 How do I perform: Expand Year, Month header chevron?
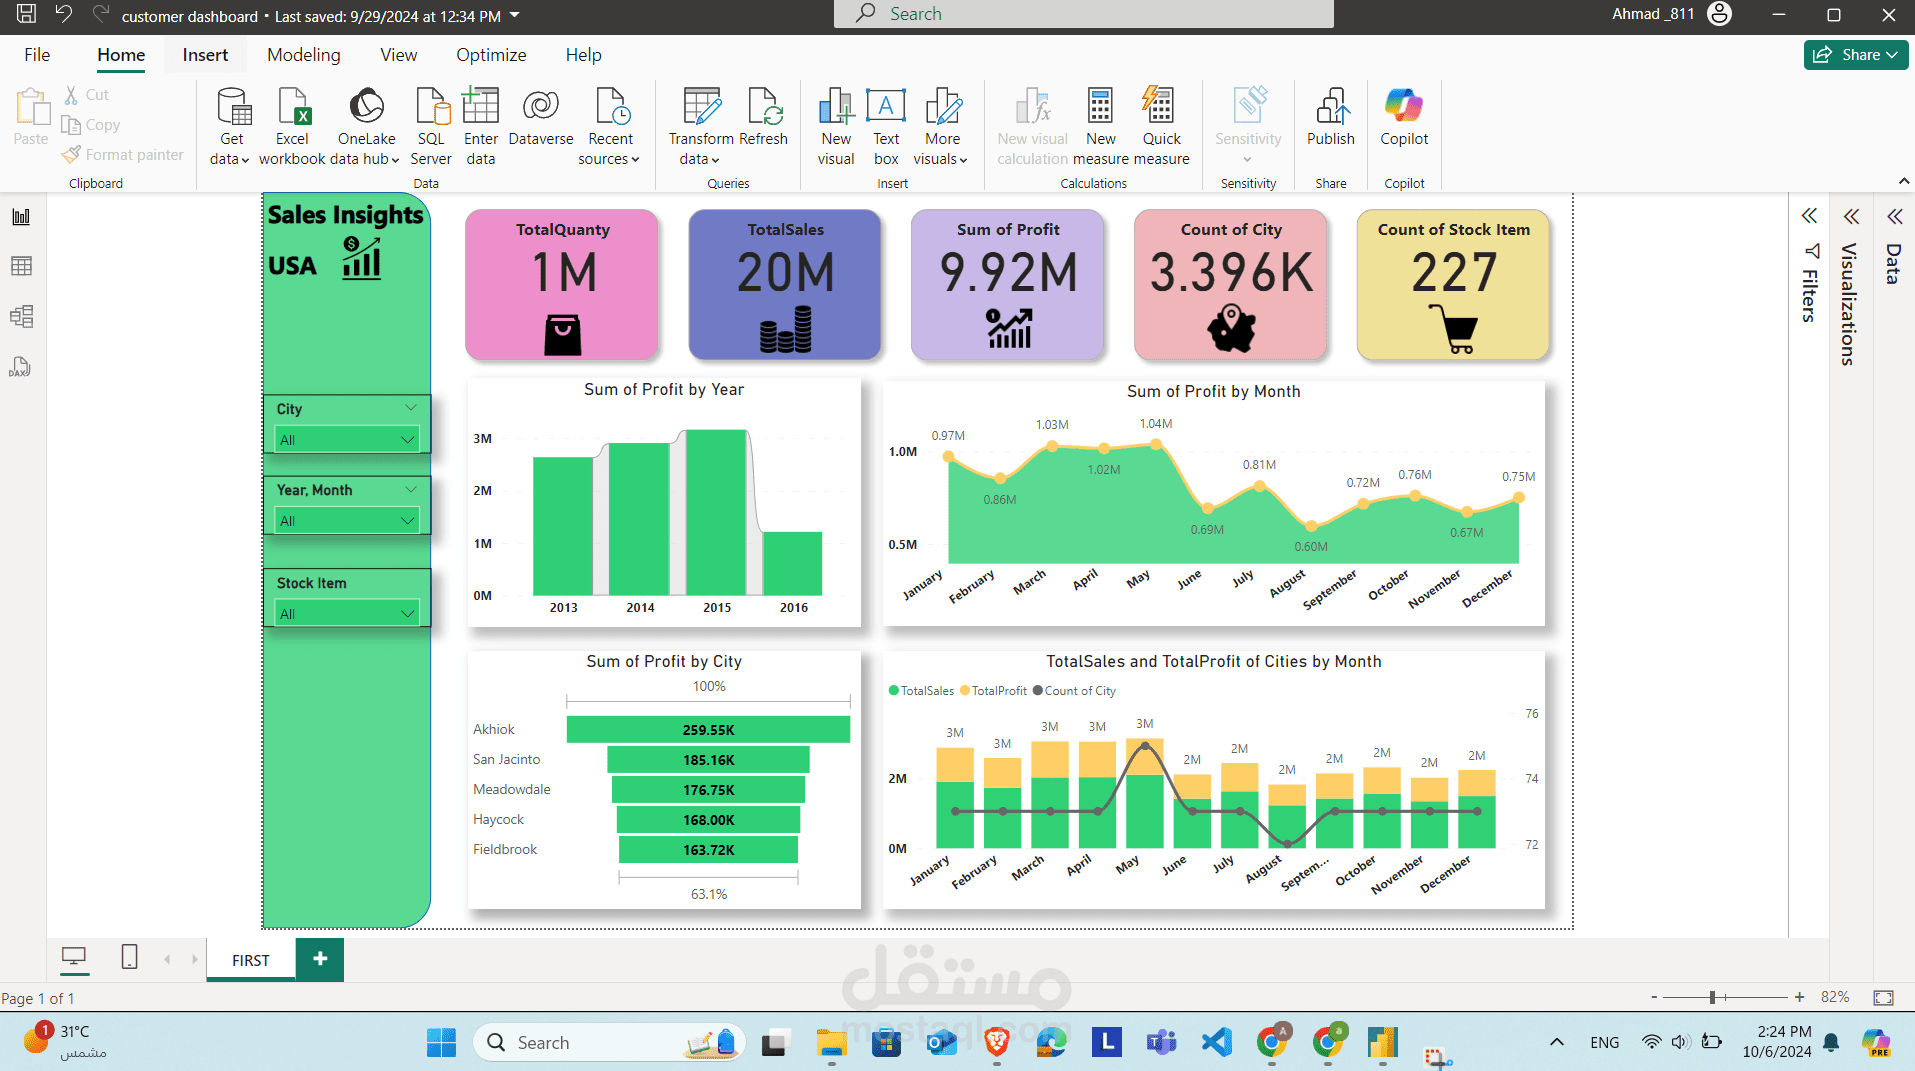click(x=411, y=489)
